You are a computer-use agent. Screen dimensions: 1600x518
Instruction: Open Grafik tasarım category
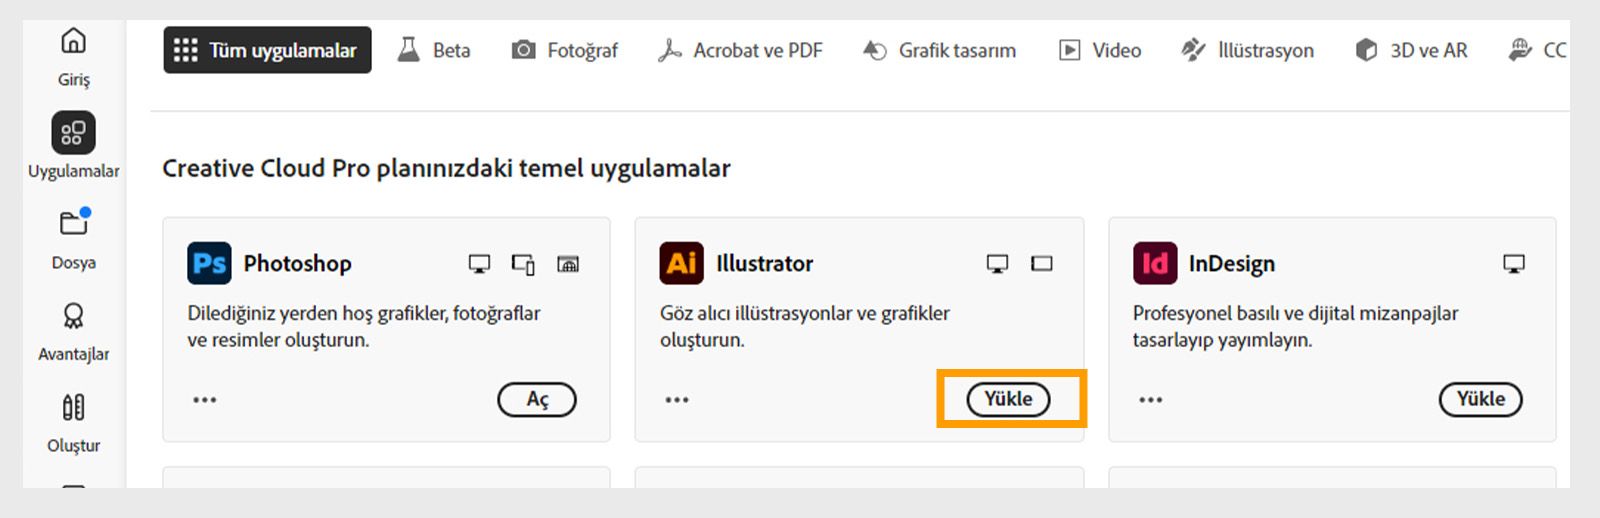939,50
